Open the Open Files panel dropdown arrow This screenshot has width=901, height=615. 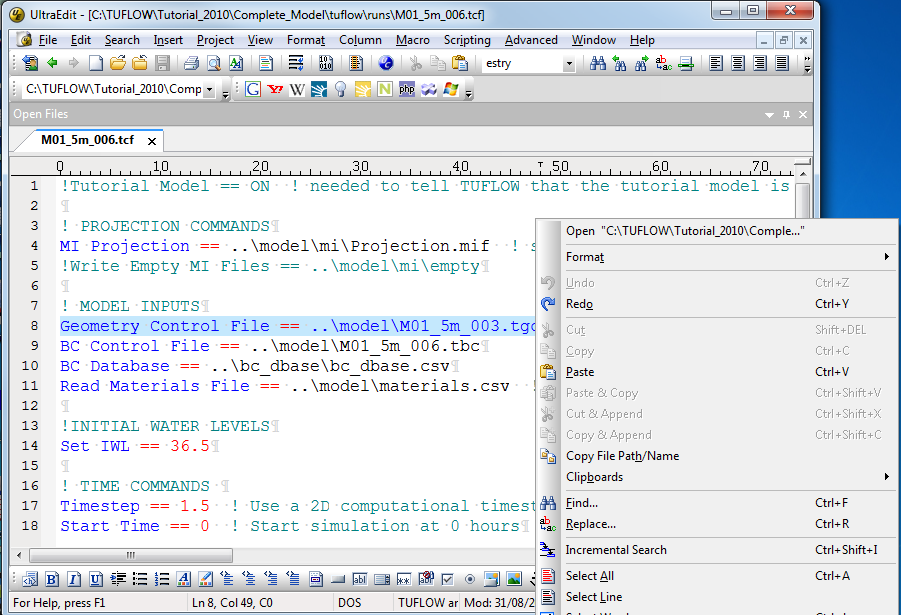pyautogui.click(x=769, y=115)
